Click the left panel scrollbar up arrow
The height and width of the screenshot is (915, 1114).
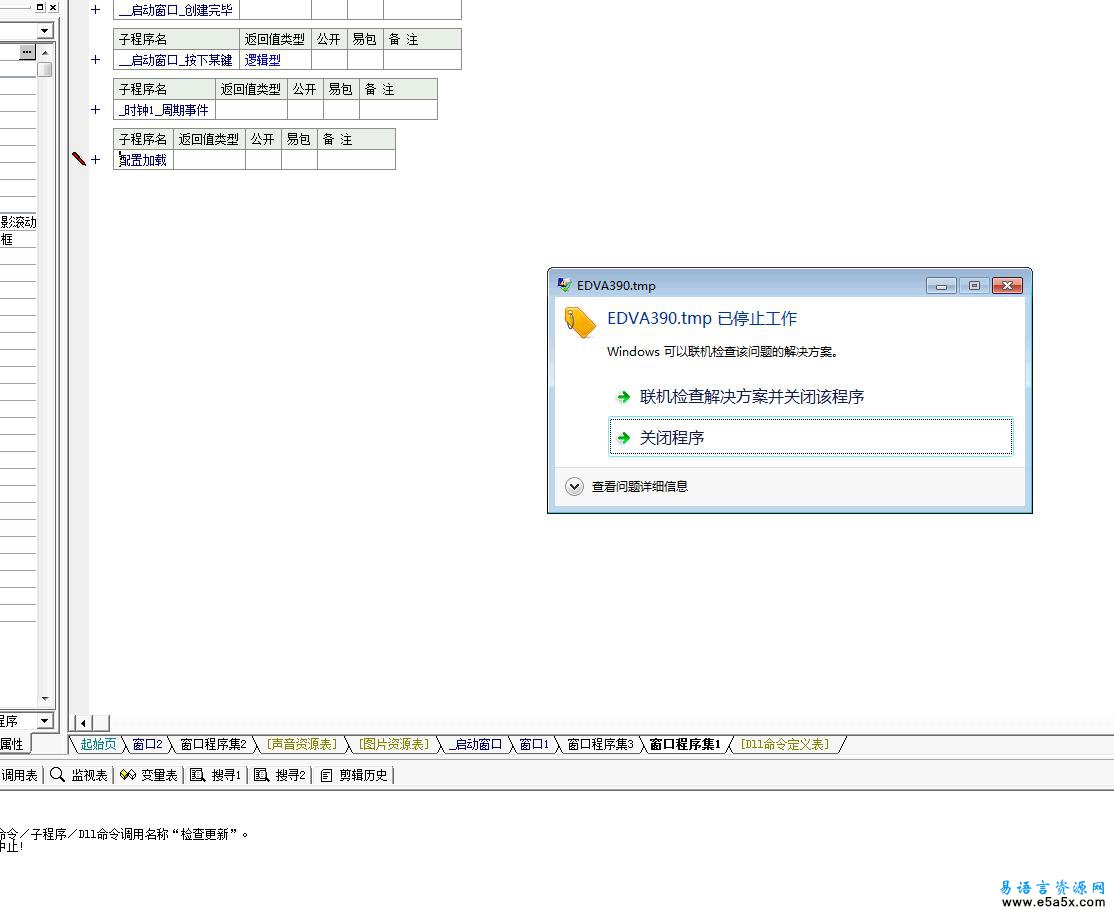pyautogui.click(x=45, y=53)
